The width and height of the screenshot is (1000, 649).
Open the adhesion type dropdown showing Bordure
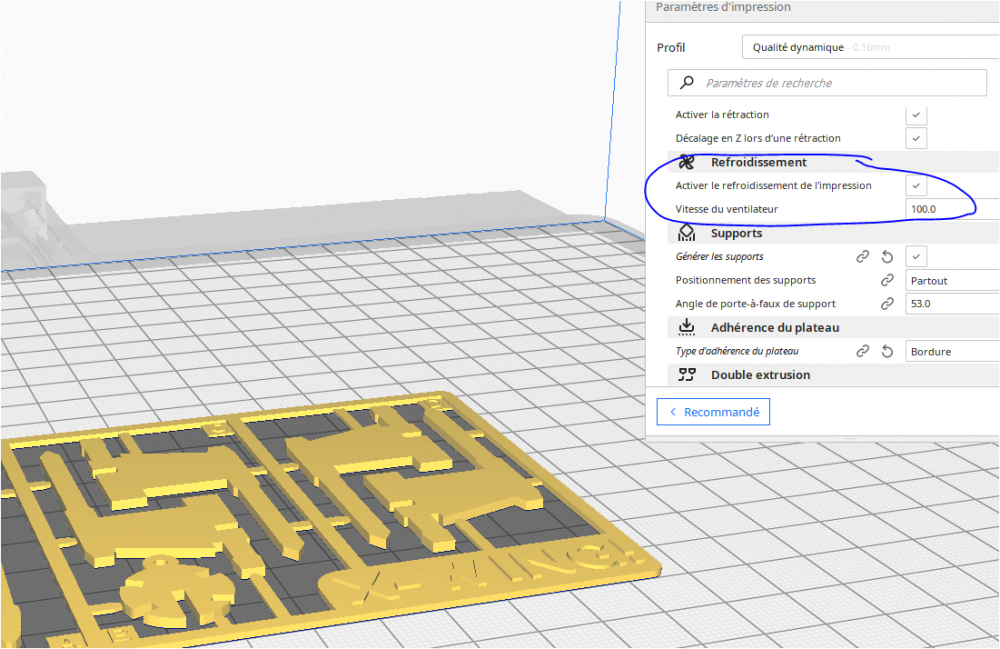pyautogui.click(x=952, y=351)
